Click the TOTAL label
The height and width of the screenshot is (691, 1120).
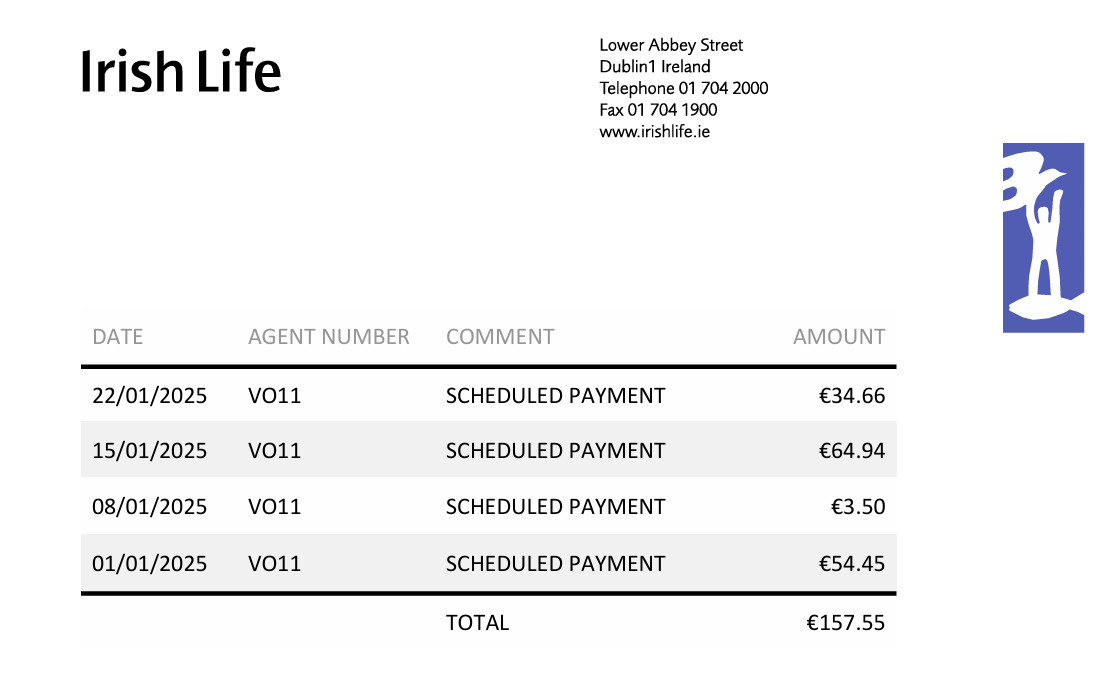[x=477, y=623]
